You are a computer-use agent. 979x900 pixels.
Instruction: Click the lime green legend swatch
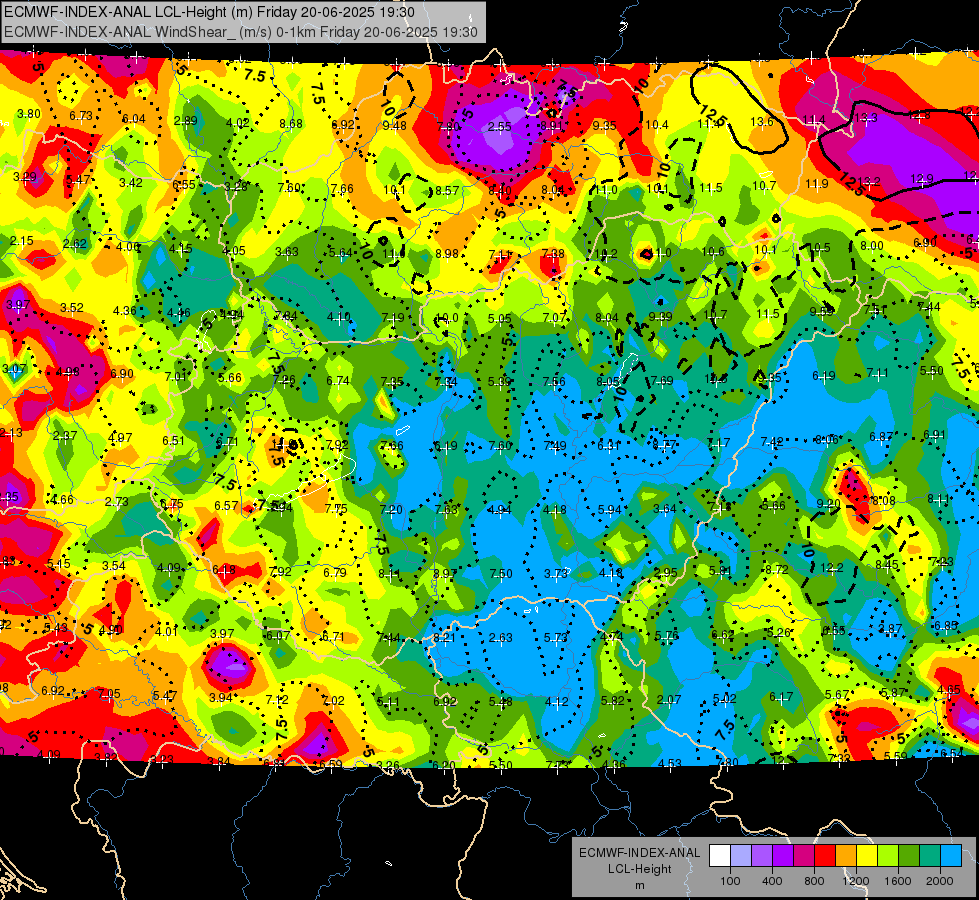pyautogui.click(x=888, y=856)
